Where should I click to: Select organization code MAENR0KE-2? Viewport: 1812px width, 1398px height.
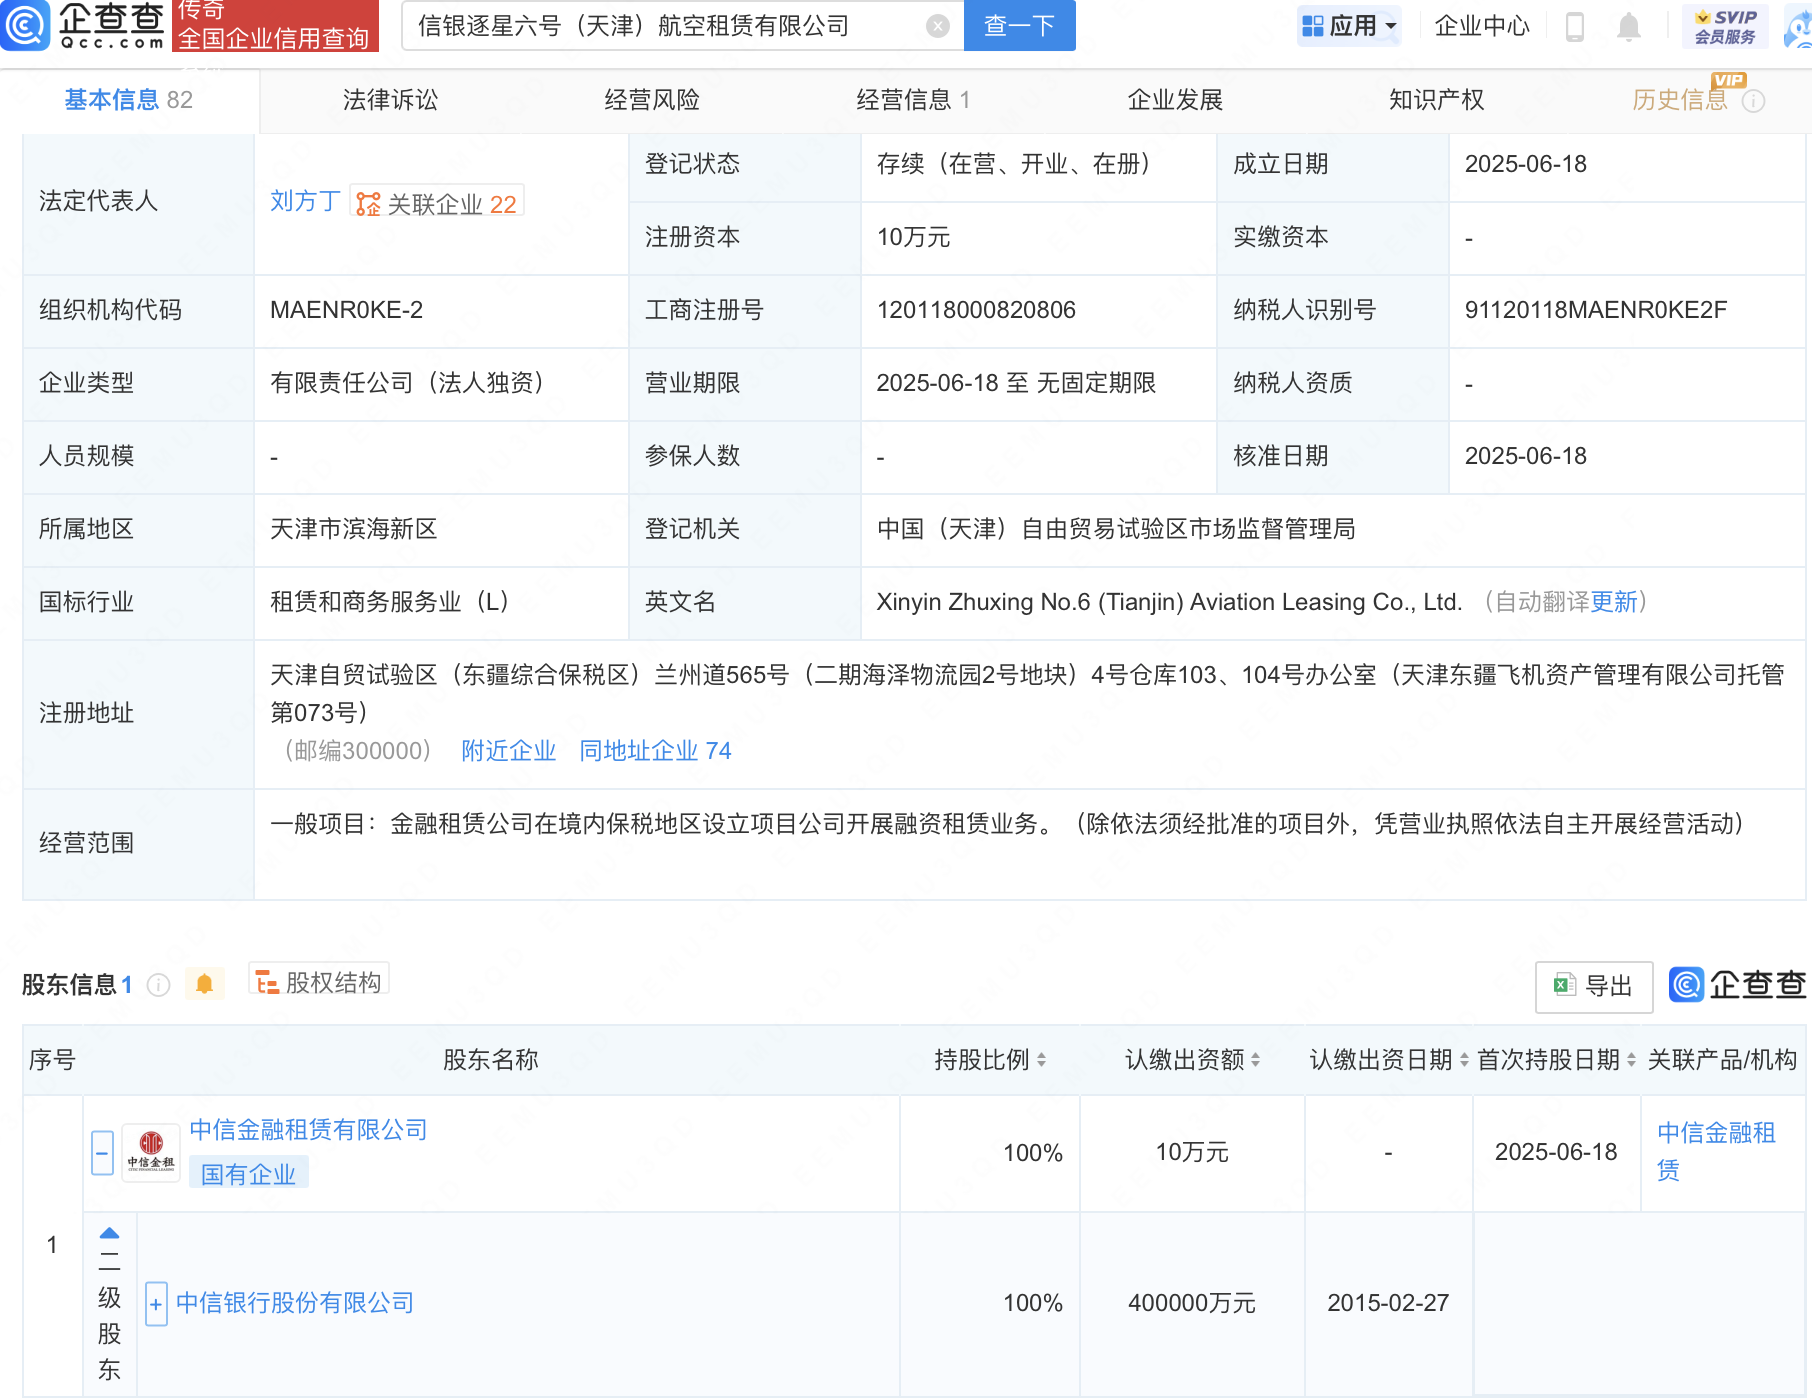pos(346,310)
